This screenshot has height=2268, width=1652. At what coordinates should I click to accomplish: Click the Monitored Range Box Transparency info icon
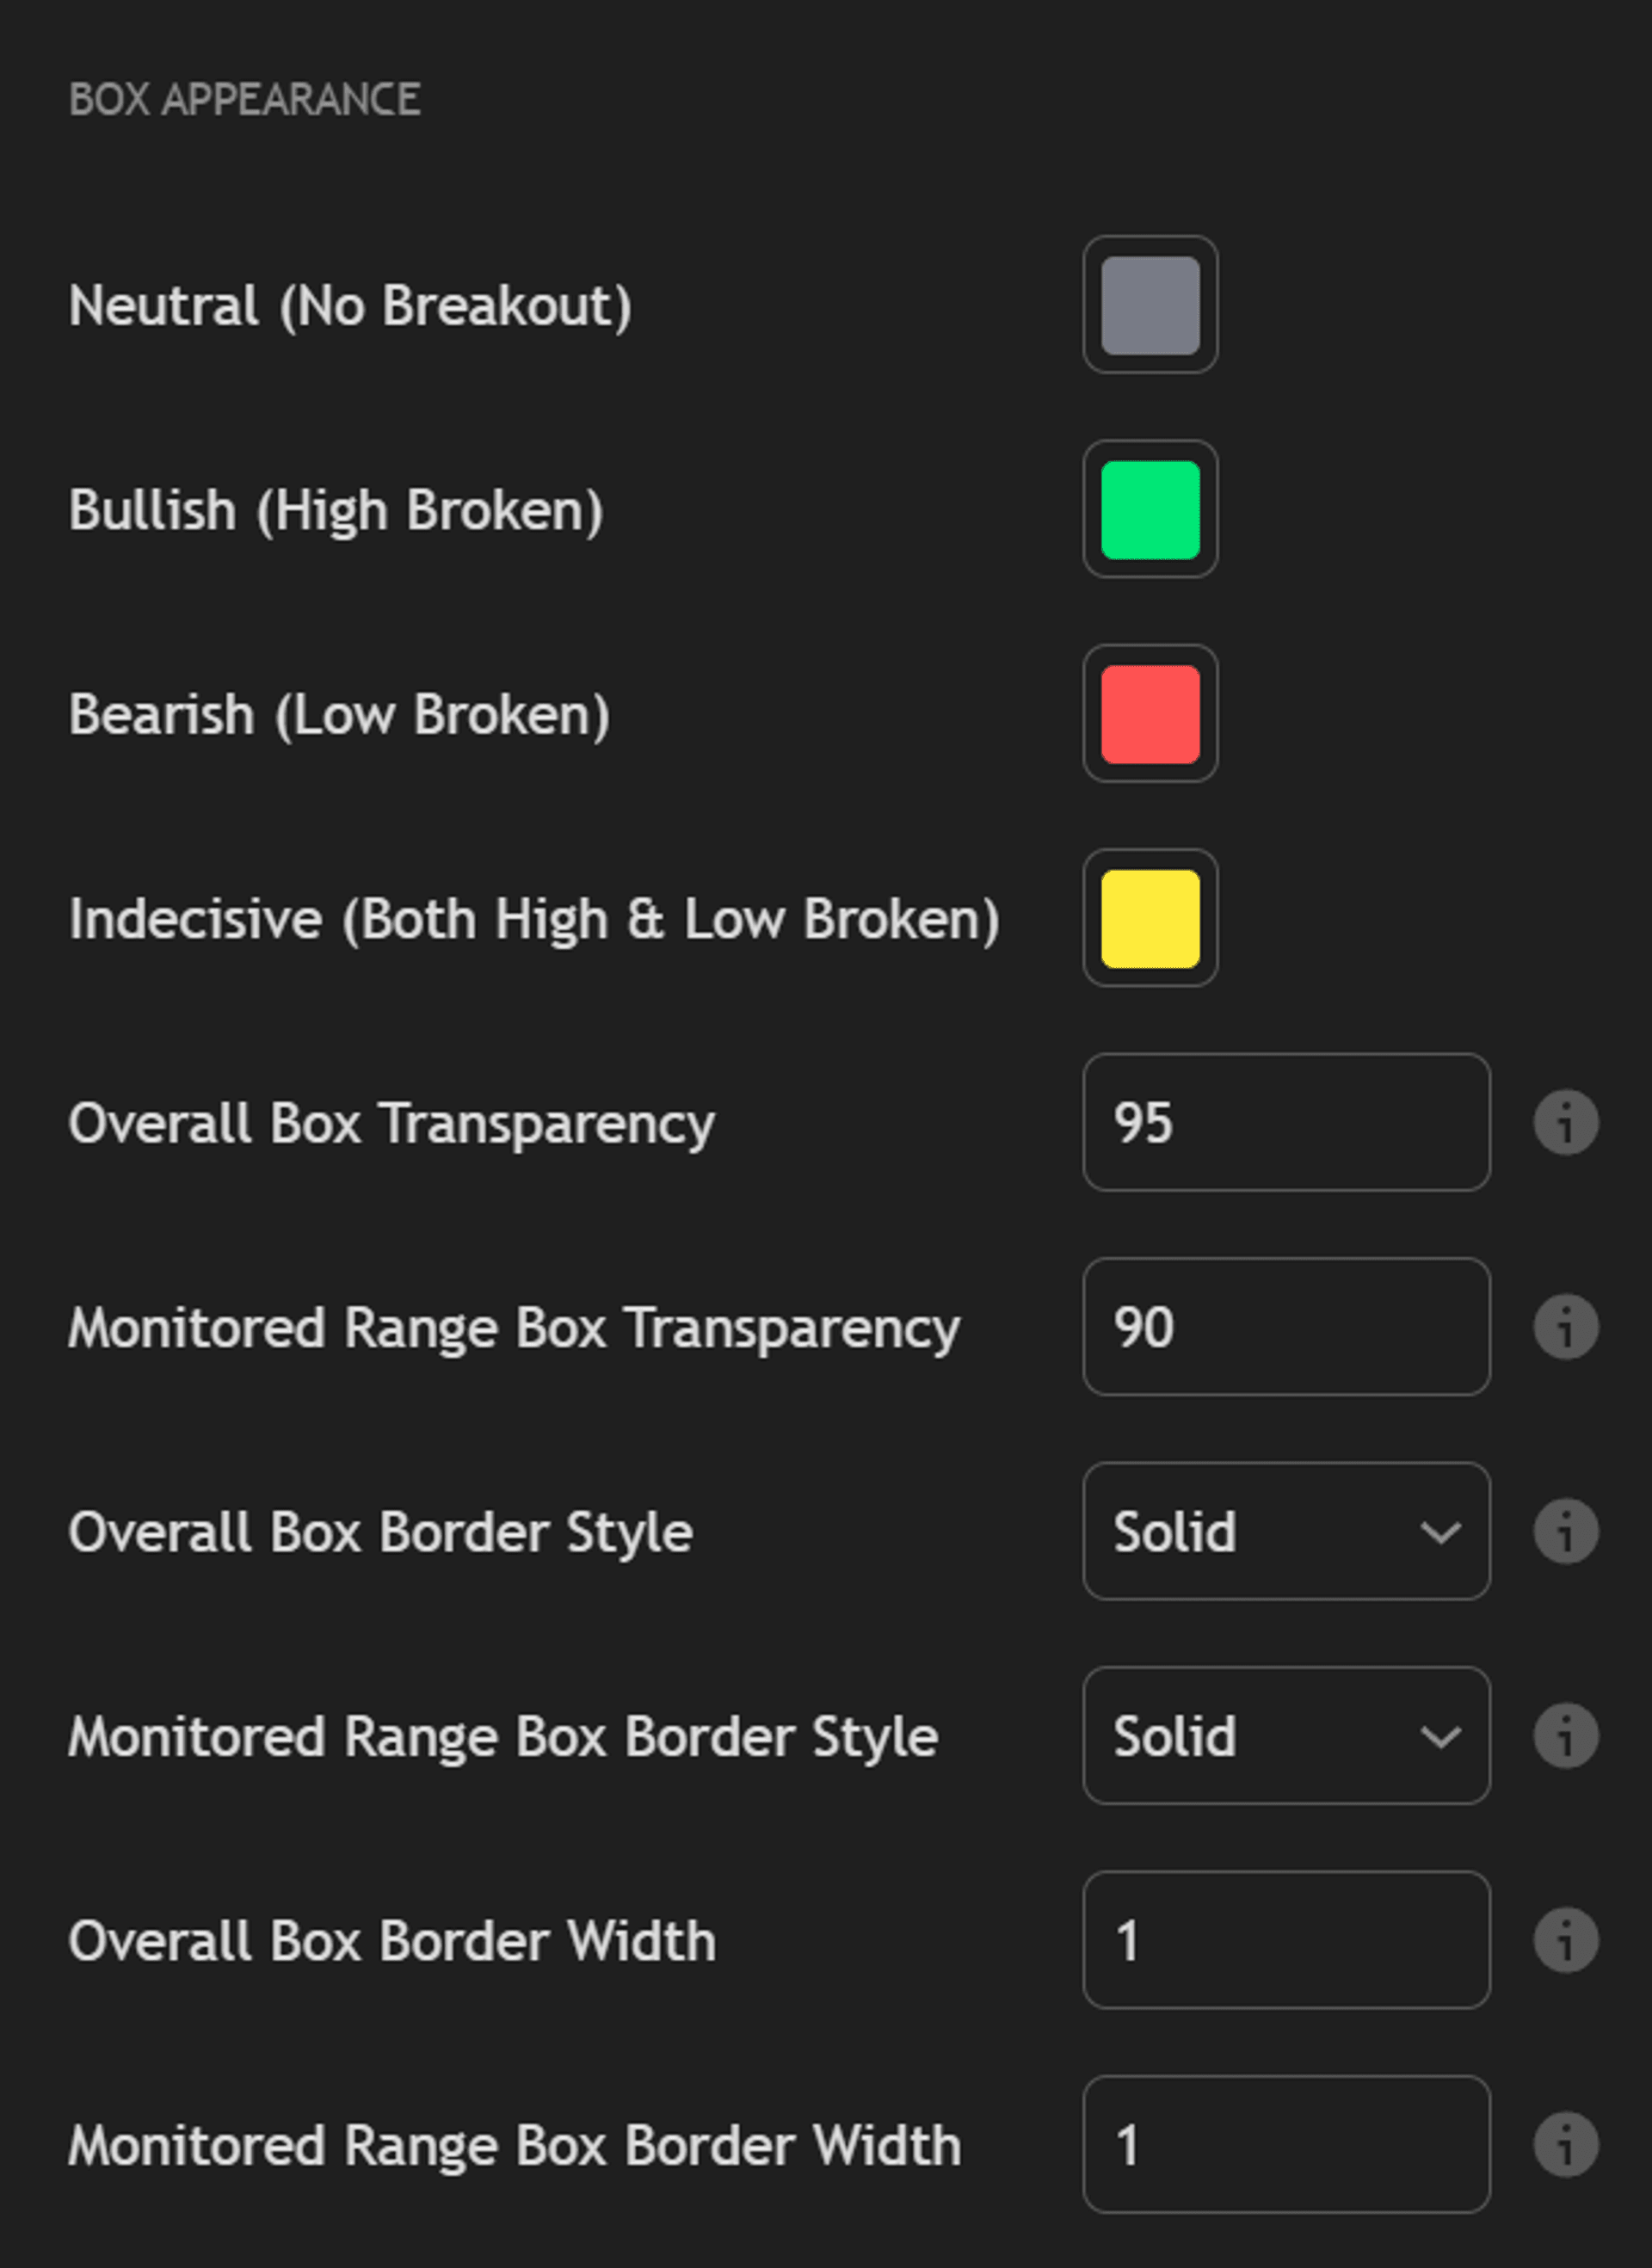coord(1565,1328)
